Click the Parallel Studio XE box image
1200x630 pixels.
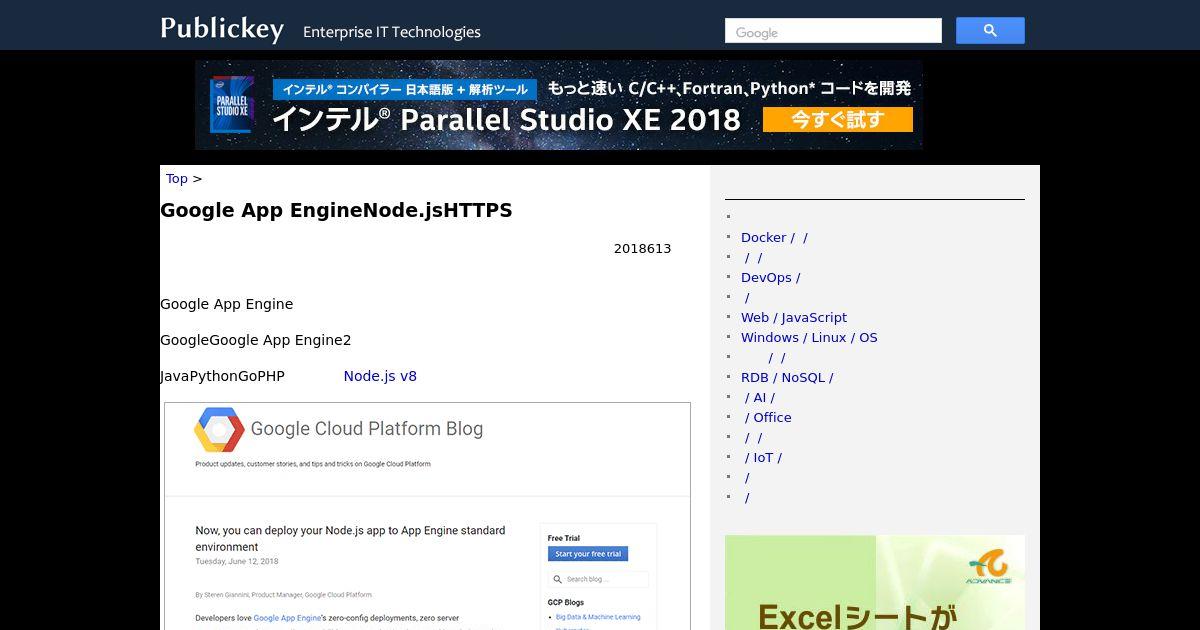coord(232,105)
